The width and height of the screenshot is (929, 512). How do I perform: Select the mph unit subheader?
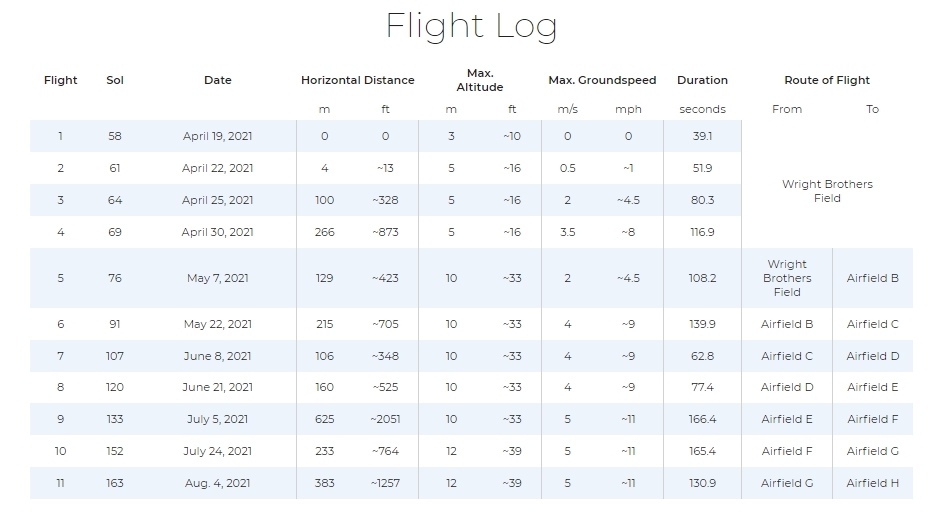point(628,109)
